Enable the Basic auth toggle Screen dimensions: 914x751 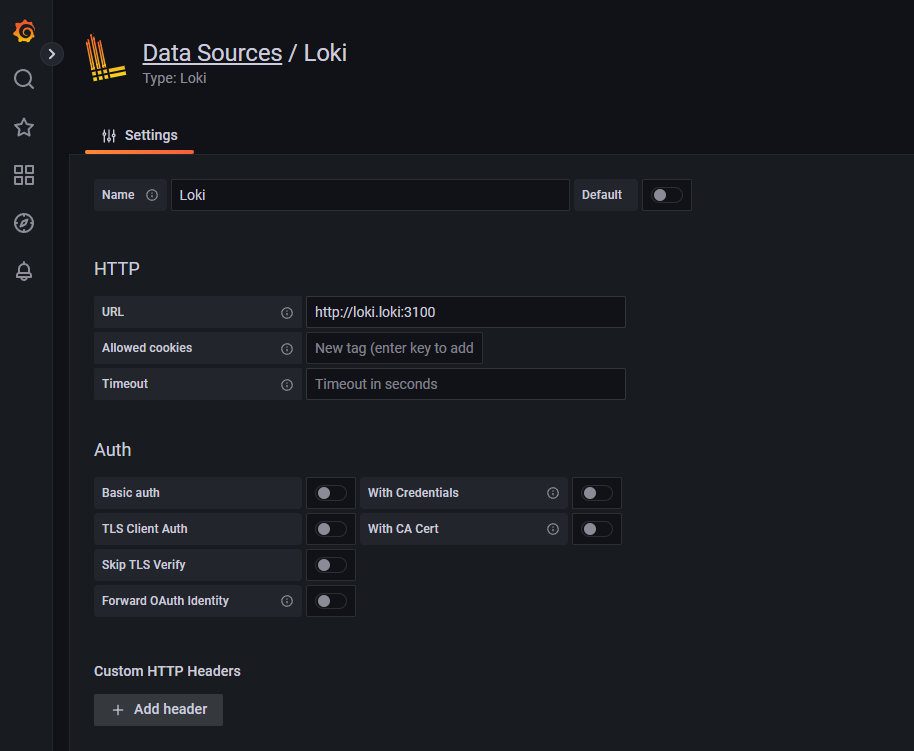(x=331, y=493)
